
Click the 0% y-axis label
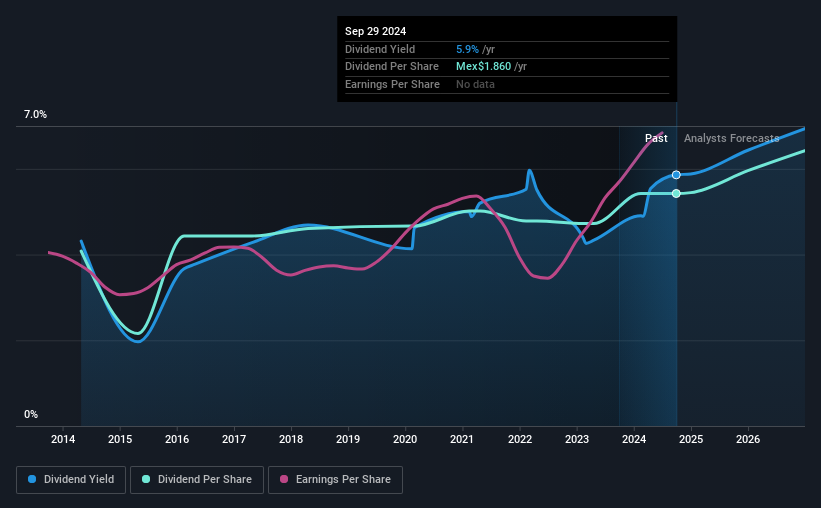(31, 414)
